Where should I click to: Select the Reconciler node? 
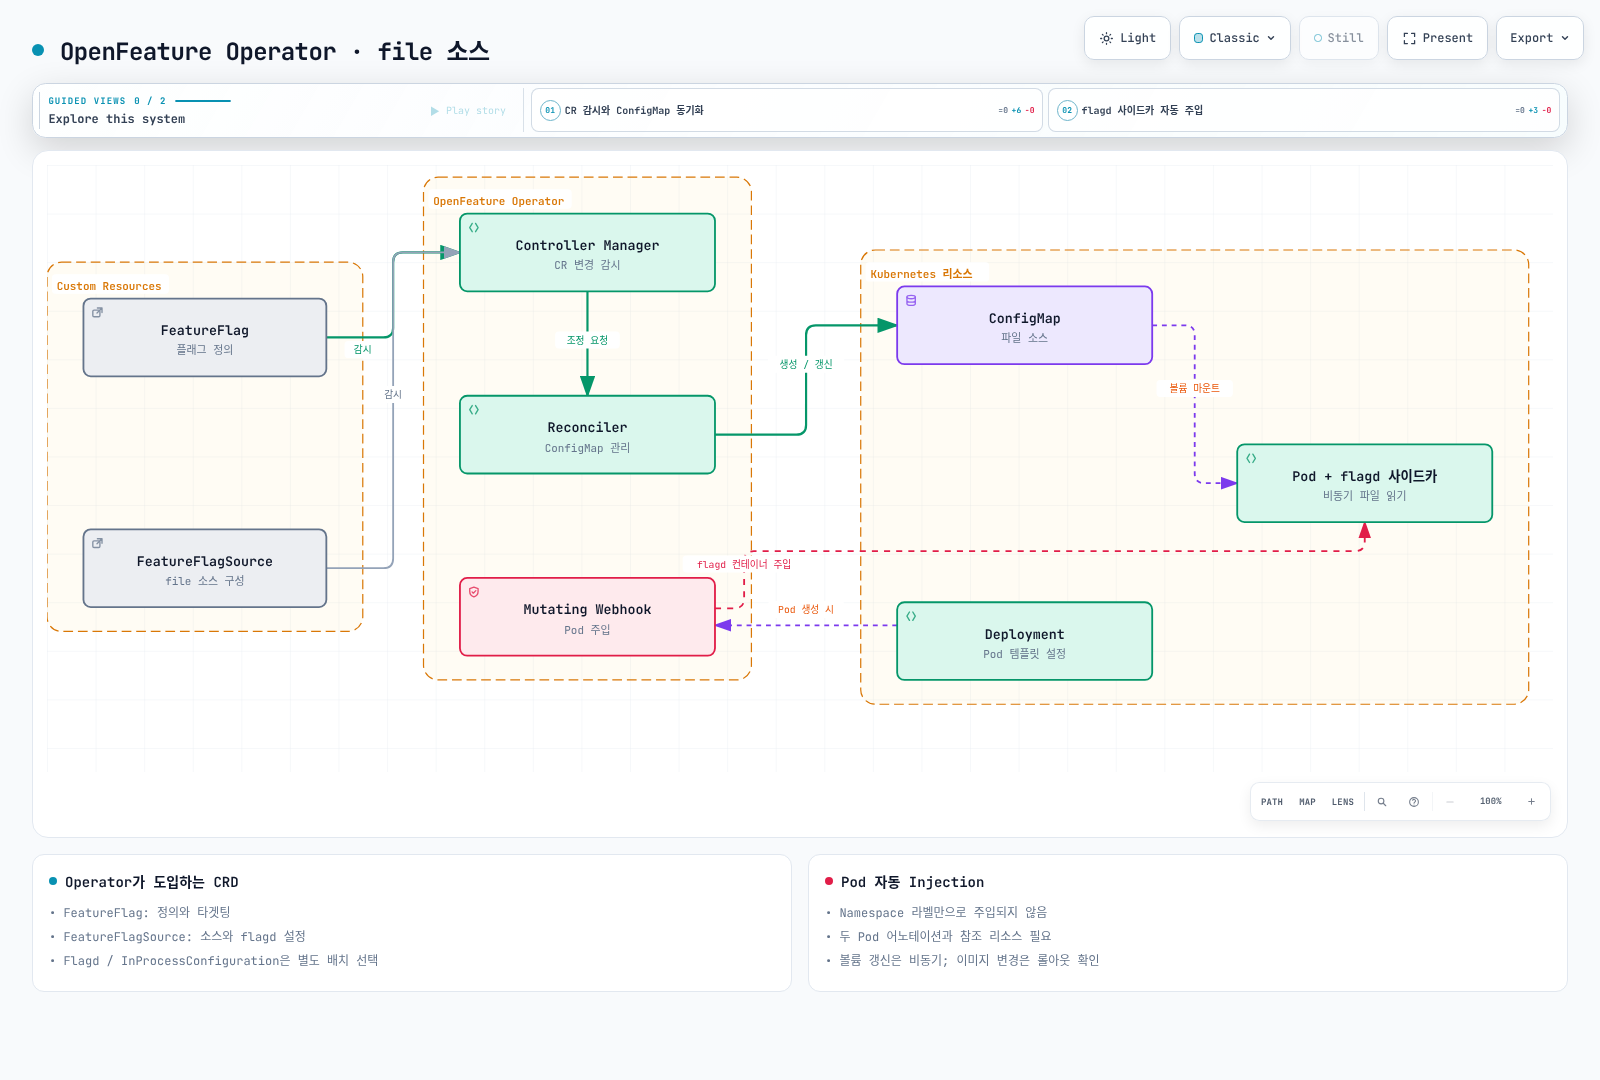pos(587,435)
